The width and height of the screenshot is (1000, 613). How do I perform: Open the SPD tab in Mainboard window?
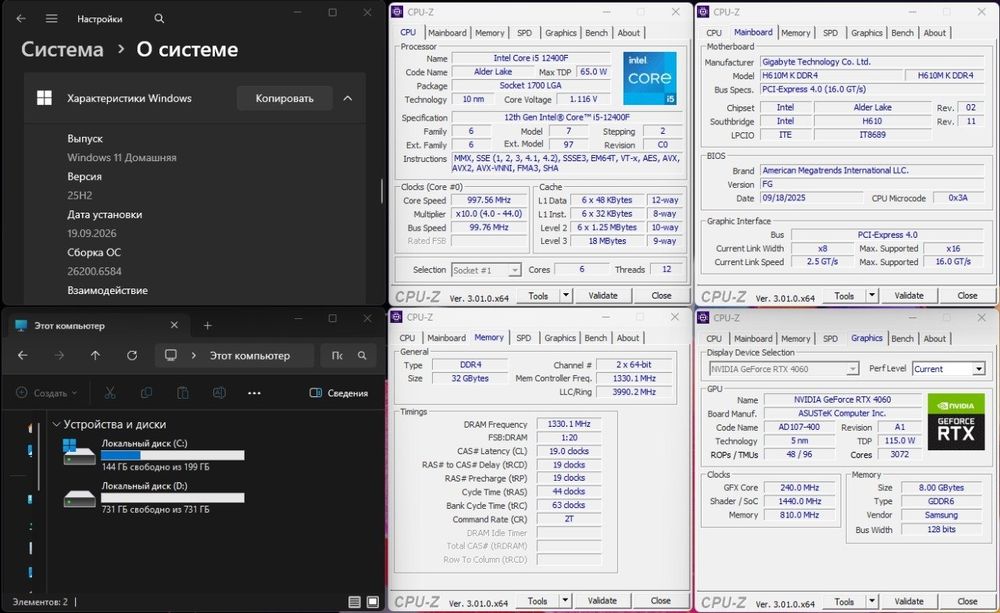point(830,33)
